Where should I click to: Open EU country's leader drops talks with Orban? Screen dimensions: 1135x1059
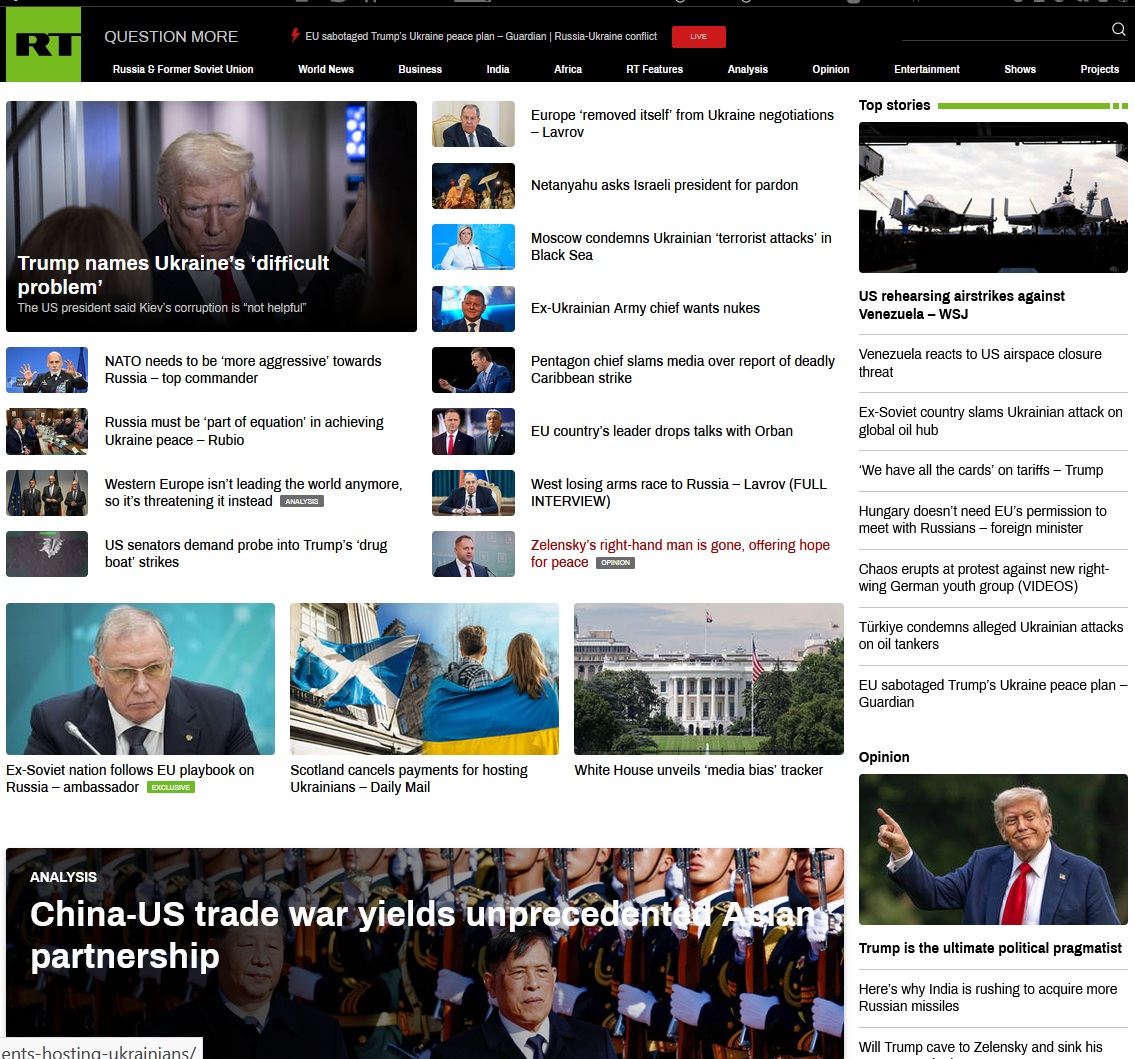[662, 431]
